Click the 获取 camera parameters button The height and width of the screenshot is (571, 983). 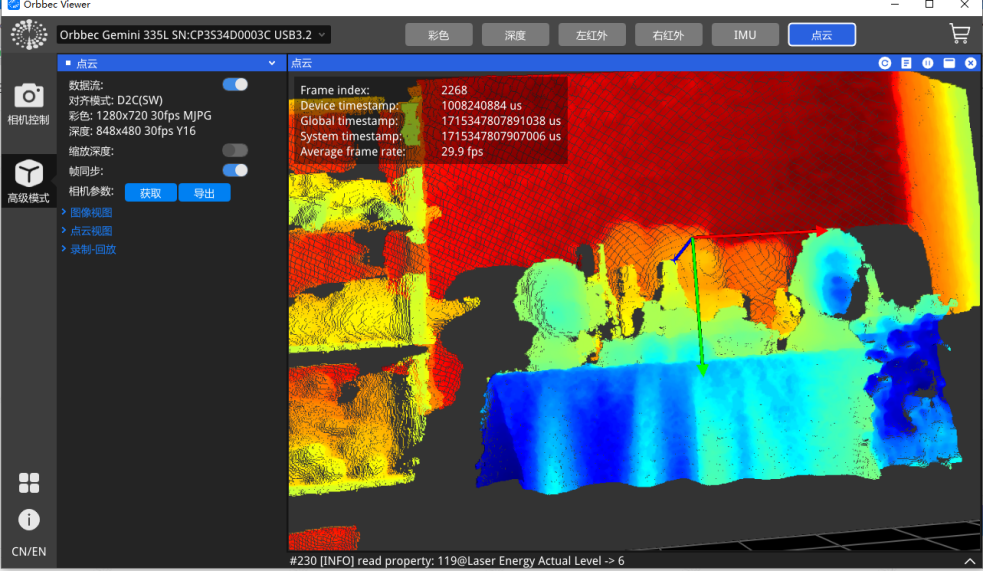(x=150, y=193)
